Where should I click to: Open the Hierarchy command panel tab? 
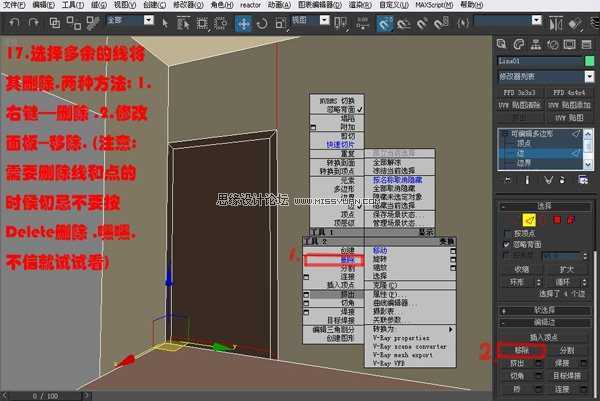point(536,44)
